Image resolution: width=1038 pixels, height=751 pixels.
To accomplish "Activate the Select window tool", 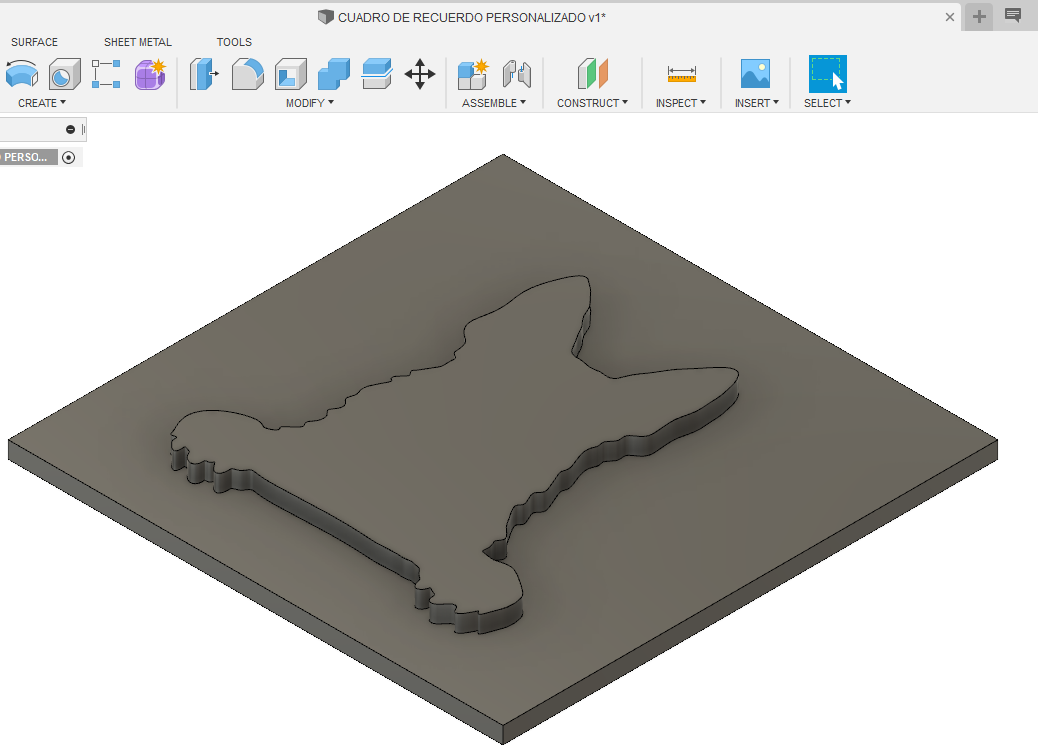I will 827,74.
